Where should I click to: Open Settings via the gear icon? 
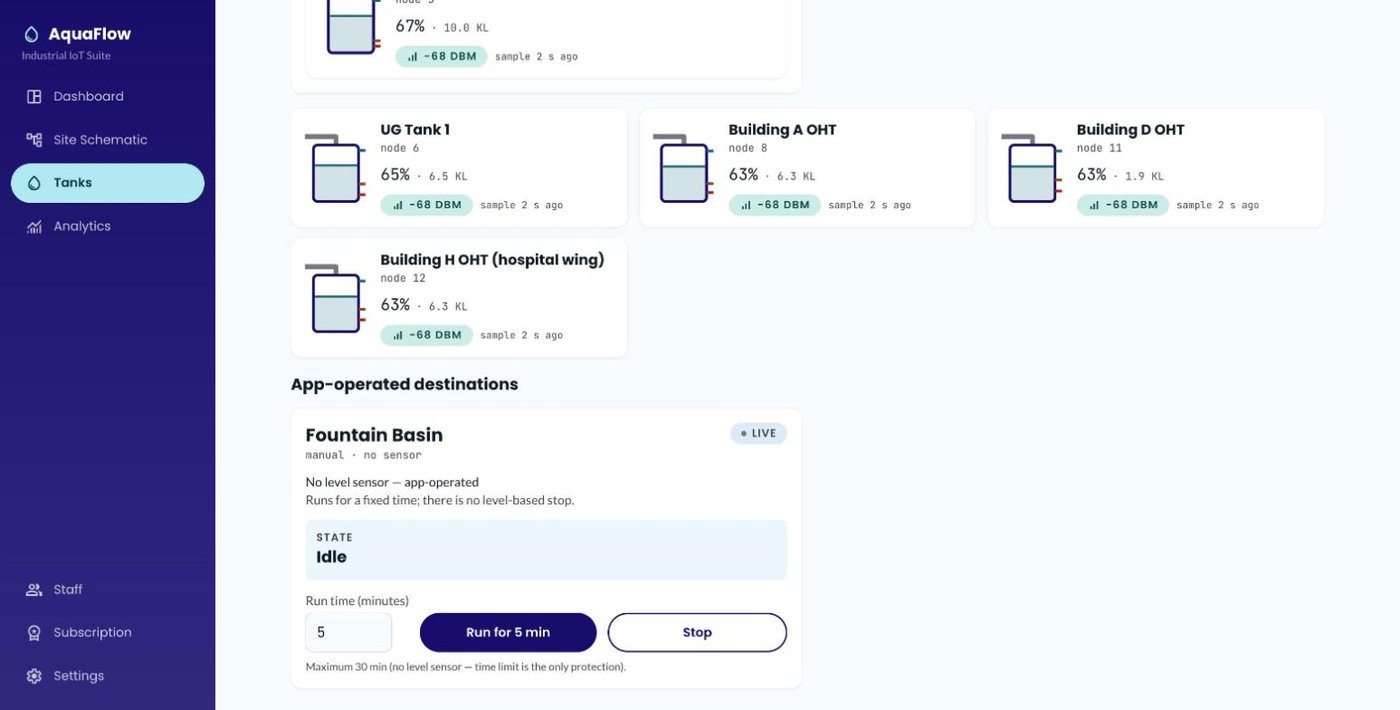coord(34,676)
